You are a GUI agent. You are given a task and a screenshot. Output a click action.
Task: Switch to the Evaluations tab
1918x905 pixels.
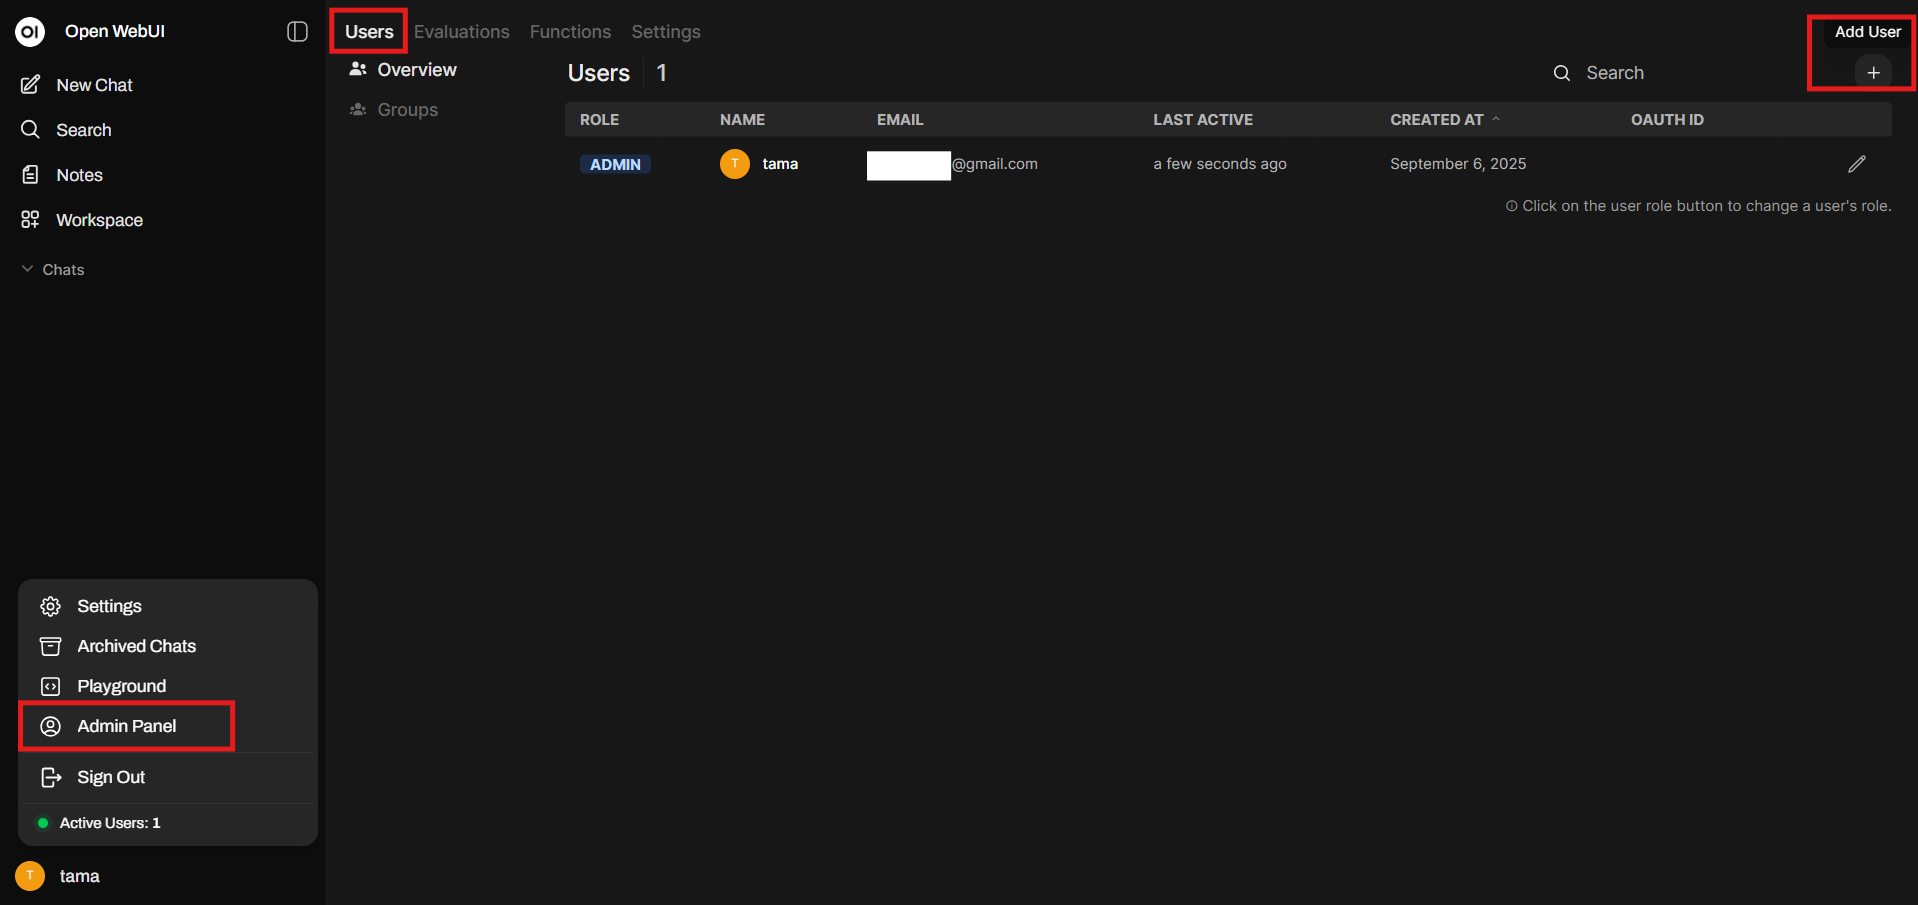[x=461, y=31]
